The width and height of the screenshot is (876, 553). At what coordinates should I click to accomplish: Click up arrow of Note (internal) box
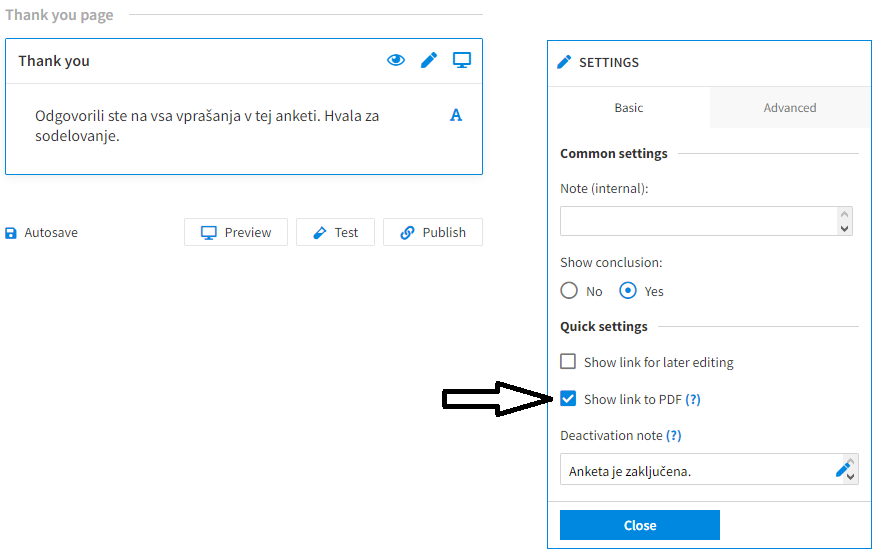coord(844,214)
